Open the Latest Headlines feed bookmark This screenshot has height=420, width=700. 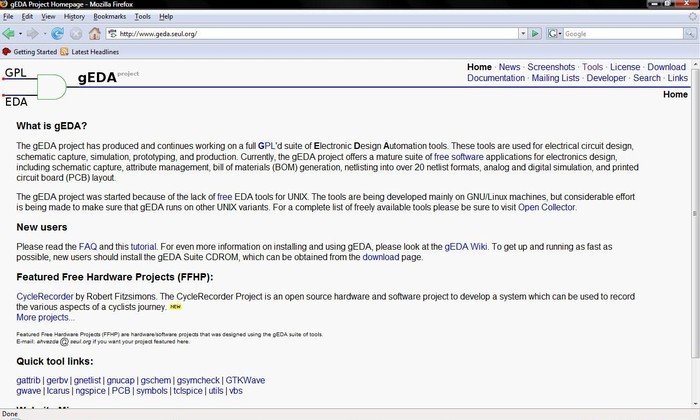[89, 51]
